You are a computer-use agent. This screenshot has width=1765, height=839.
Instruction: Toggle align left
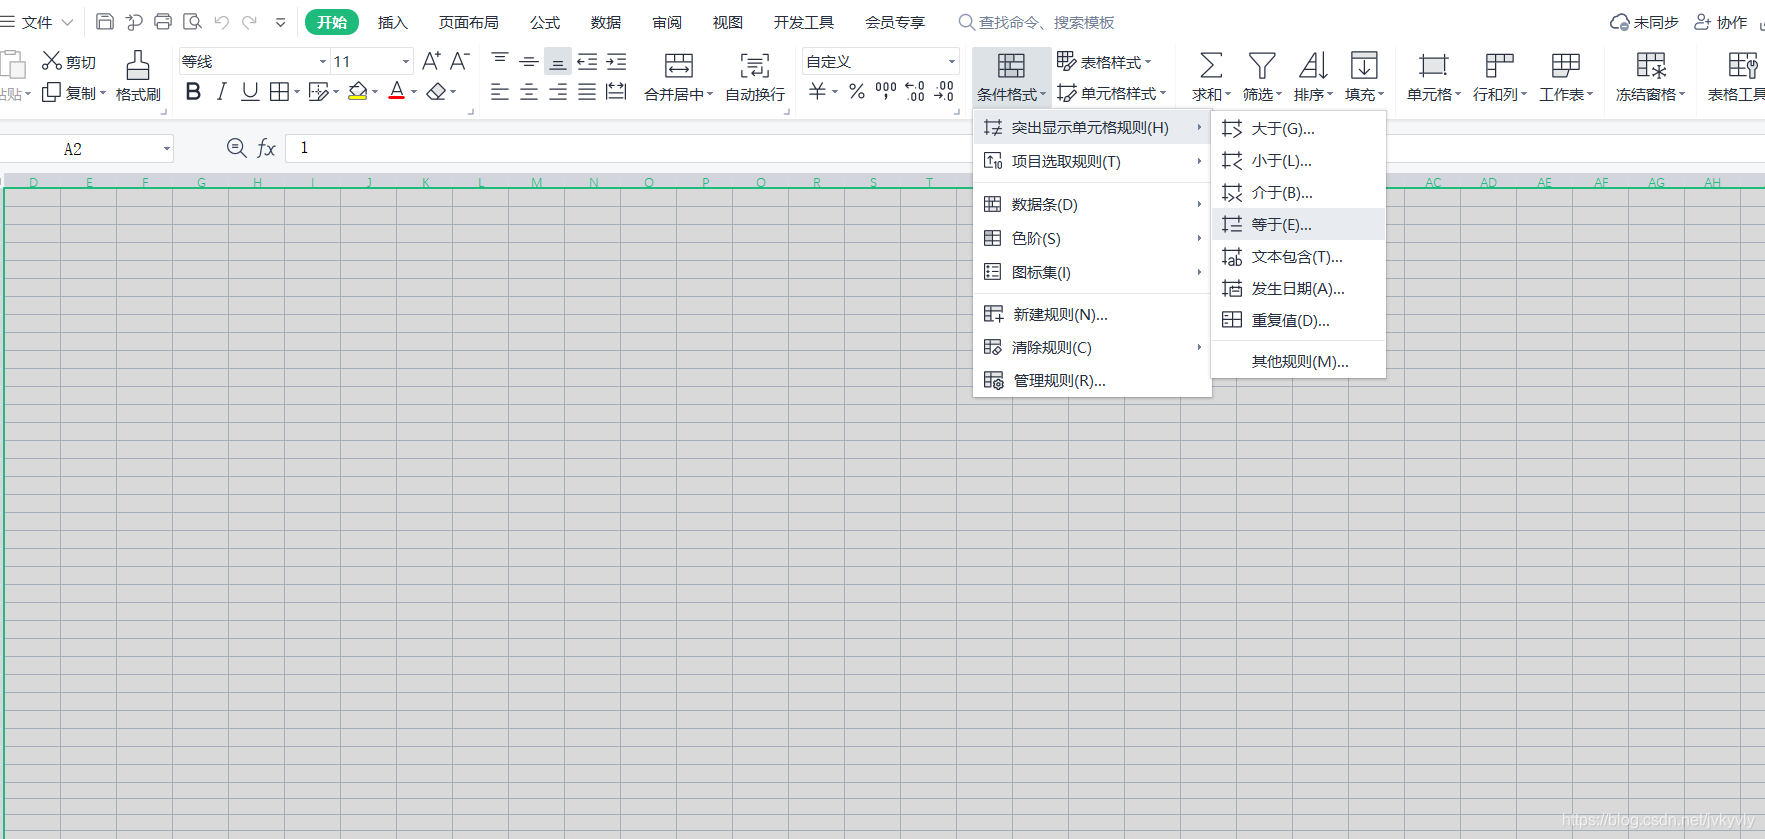click(500, 92)
